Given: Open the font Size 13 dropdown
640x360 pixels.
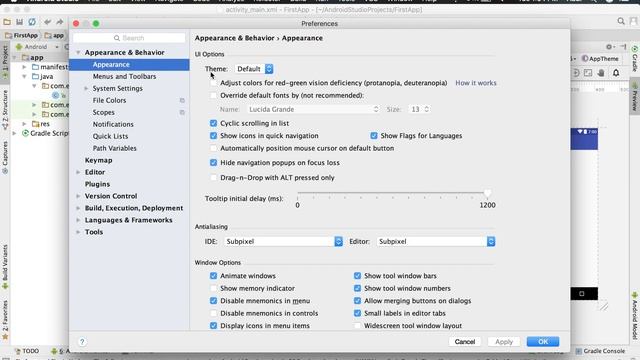Looking at the screenshot, I should coord(420,109).
